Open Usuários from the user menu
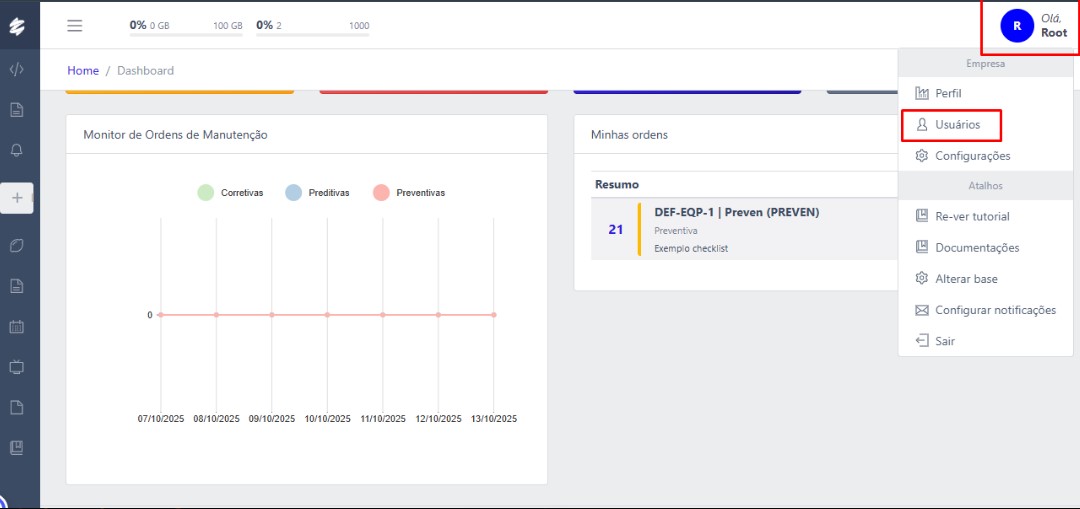This screenshot has width=1080, height=509. click(956, 125)
